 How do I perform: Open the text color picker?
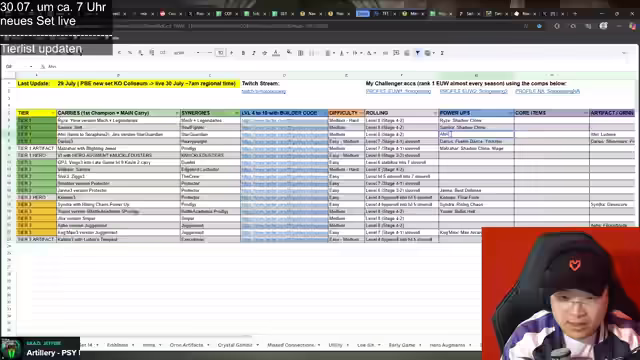[x=276, y=53]
